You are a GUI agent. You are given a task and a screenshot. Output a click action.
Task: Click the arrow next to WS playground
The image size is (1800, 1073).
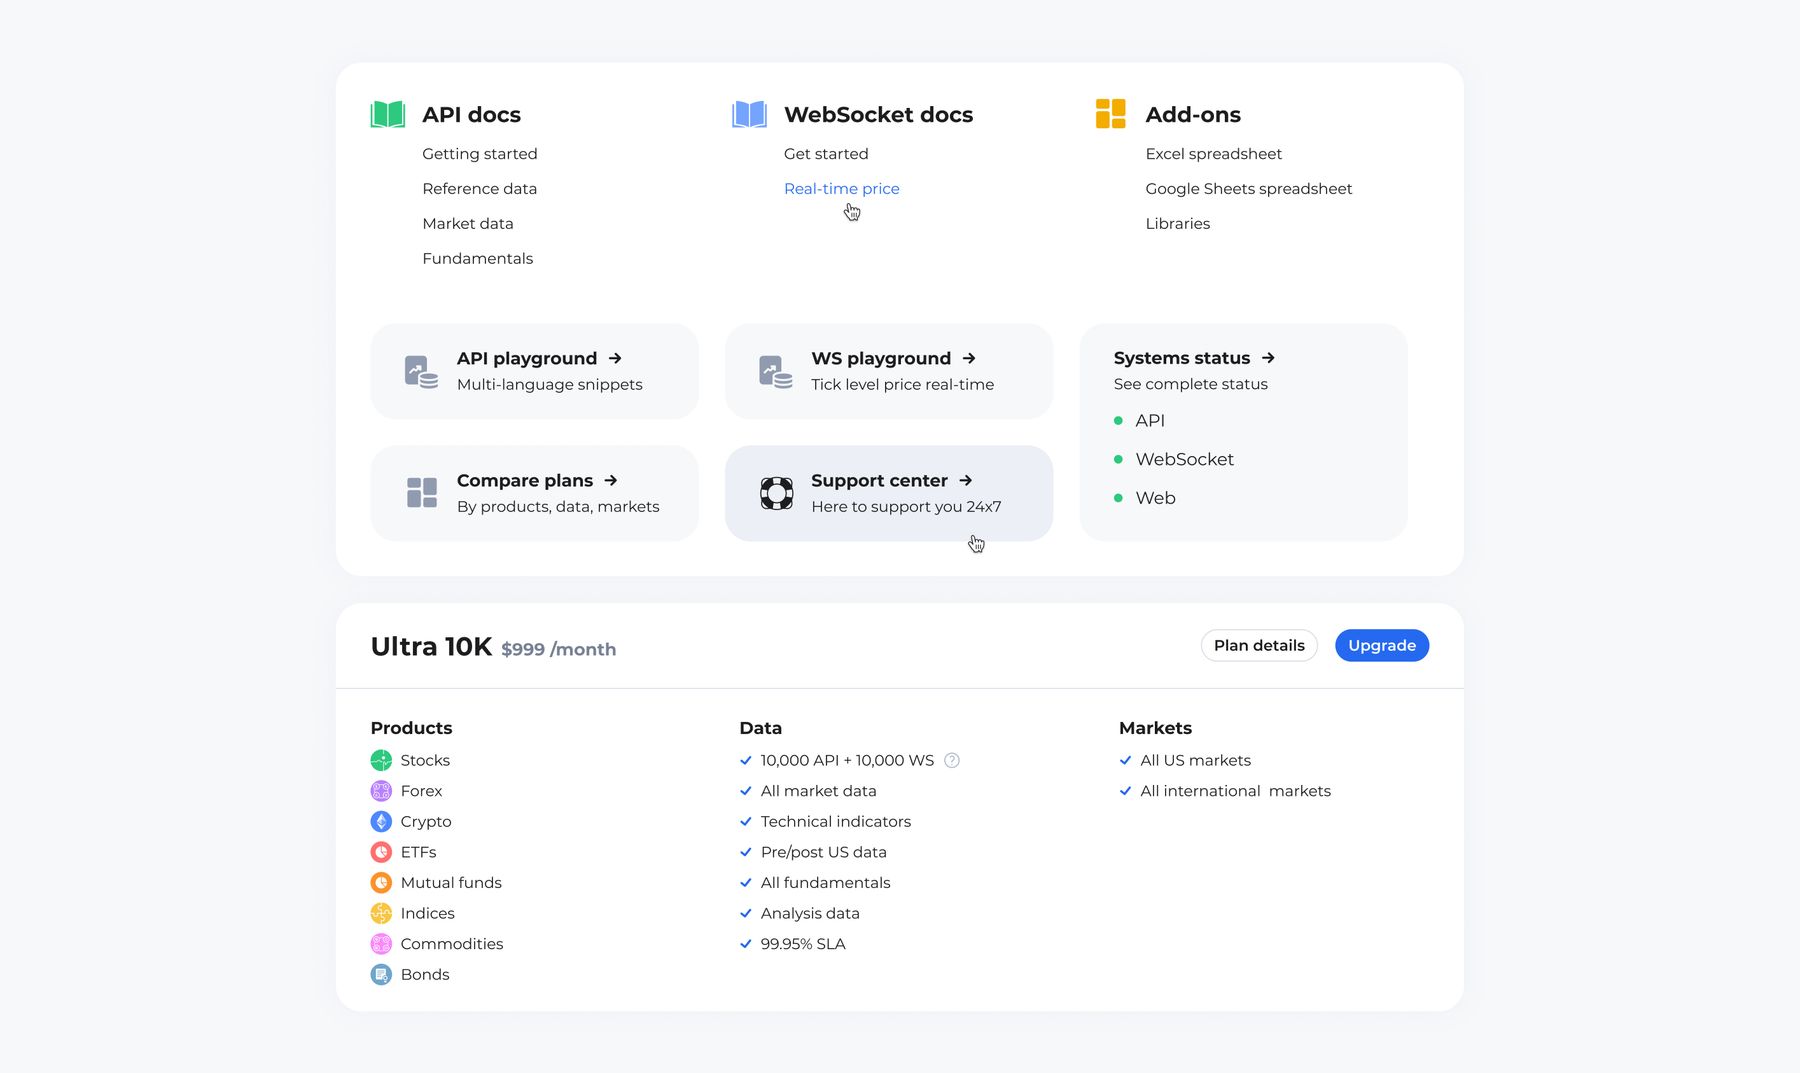[969, 358]
